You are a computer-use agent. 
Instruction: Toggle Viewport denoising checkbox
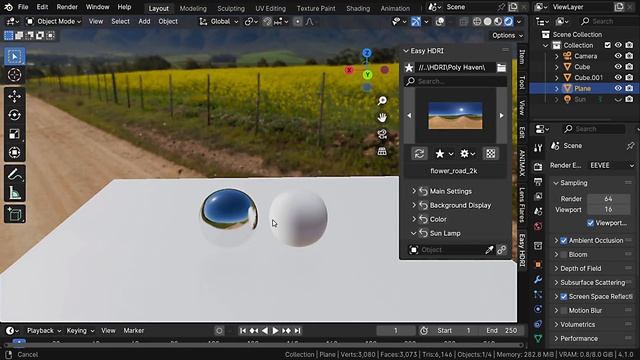[590, 223]
